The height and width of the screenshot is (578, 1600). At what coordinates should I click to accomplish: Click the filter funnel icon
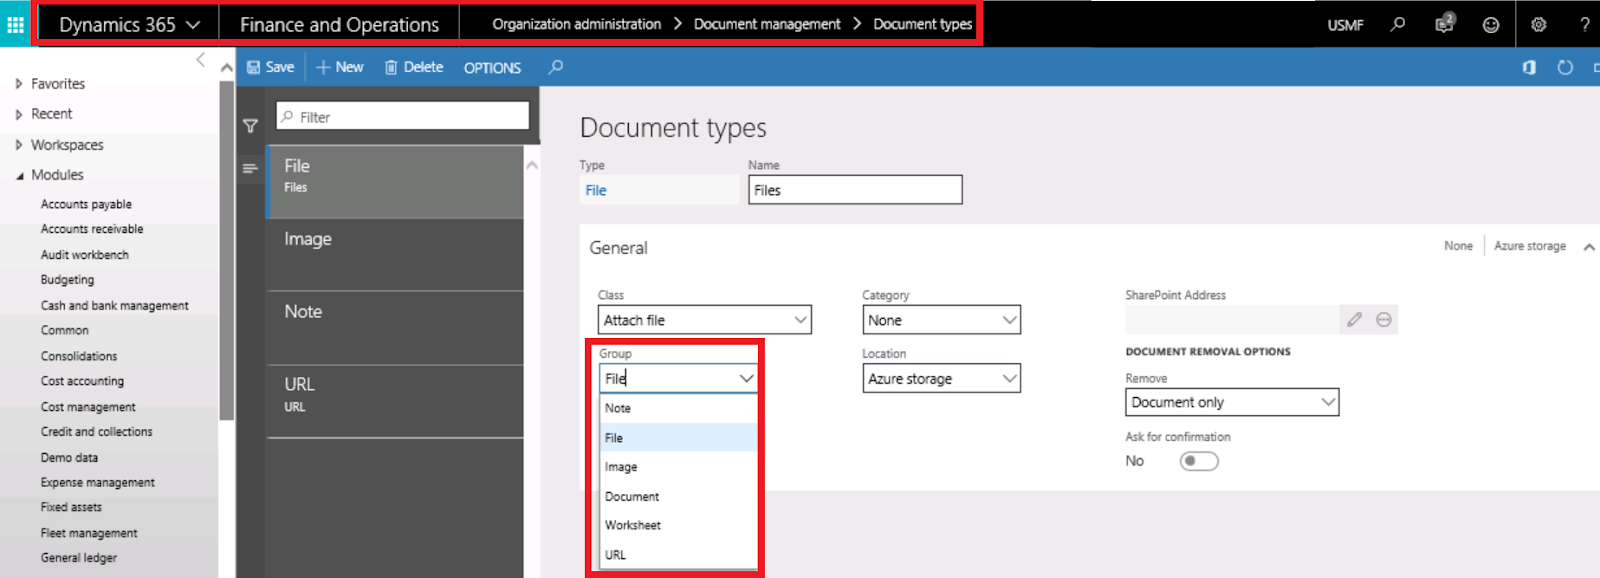250,126
